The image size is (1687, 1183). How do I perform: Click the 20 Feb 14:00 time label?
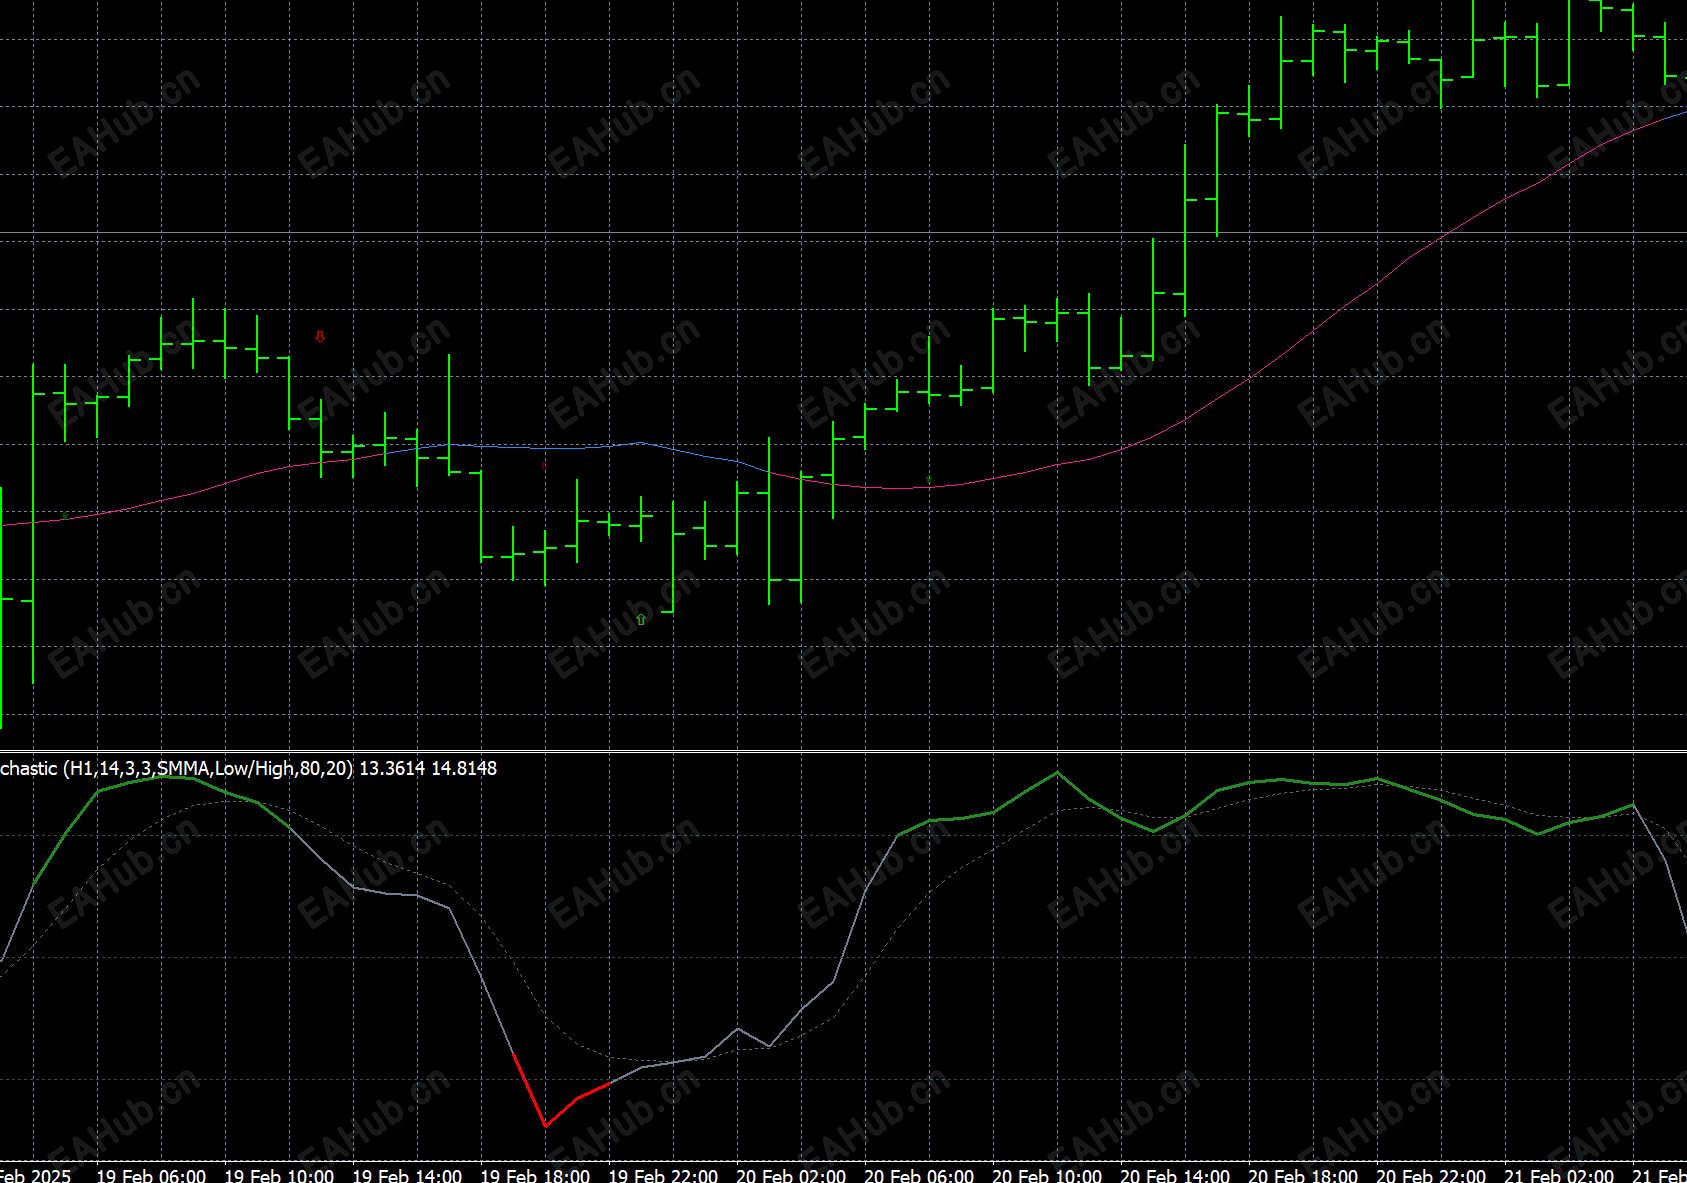point(1175,1175)
